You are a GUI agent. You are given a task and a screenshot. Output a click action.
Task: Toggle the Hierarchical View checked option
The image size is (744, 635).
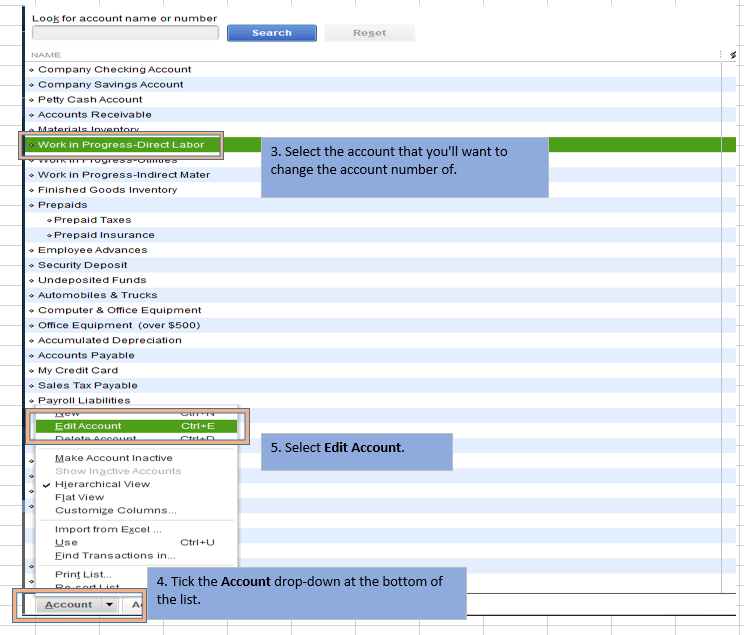[136, 484]
